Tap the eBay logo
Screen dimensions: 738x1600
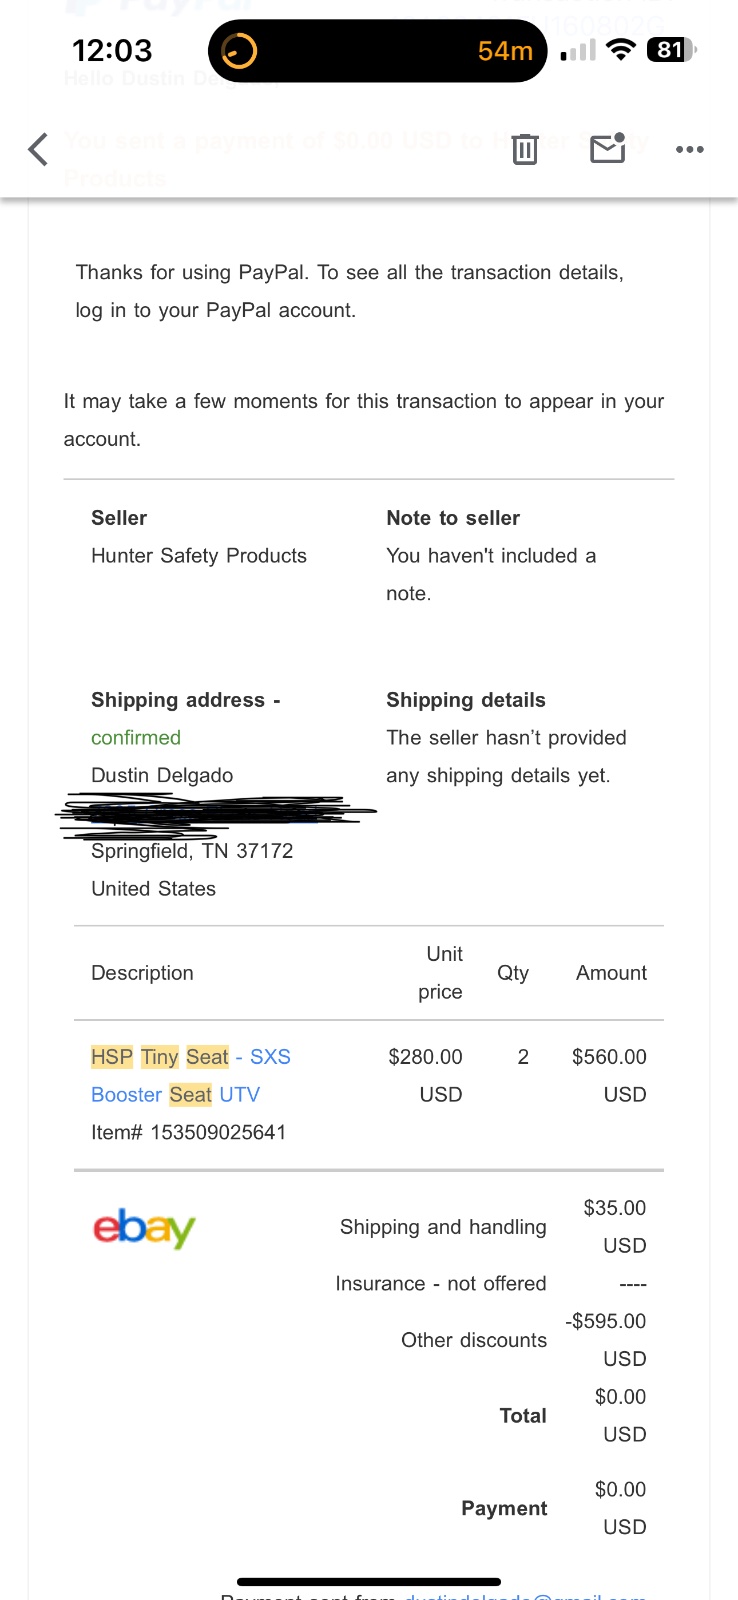144,1227
